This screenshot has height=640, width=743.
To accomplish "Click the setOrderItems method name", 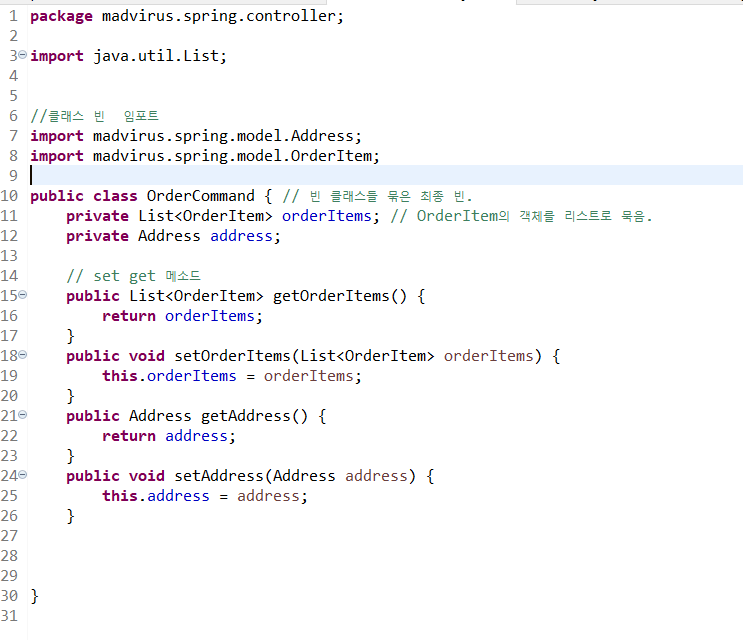I will [232, 356].
